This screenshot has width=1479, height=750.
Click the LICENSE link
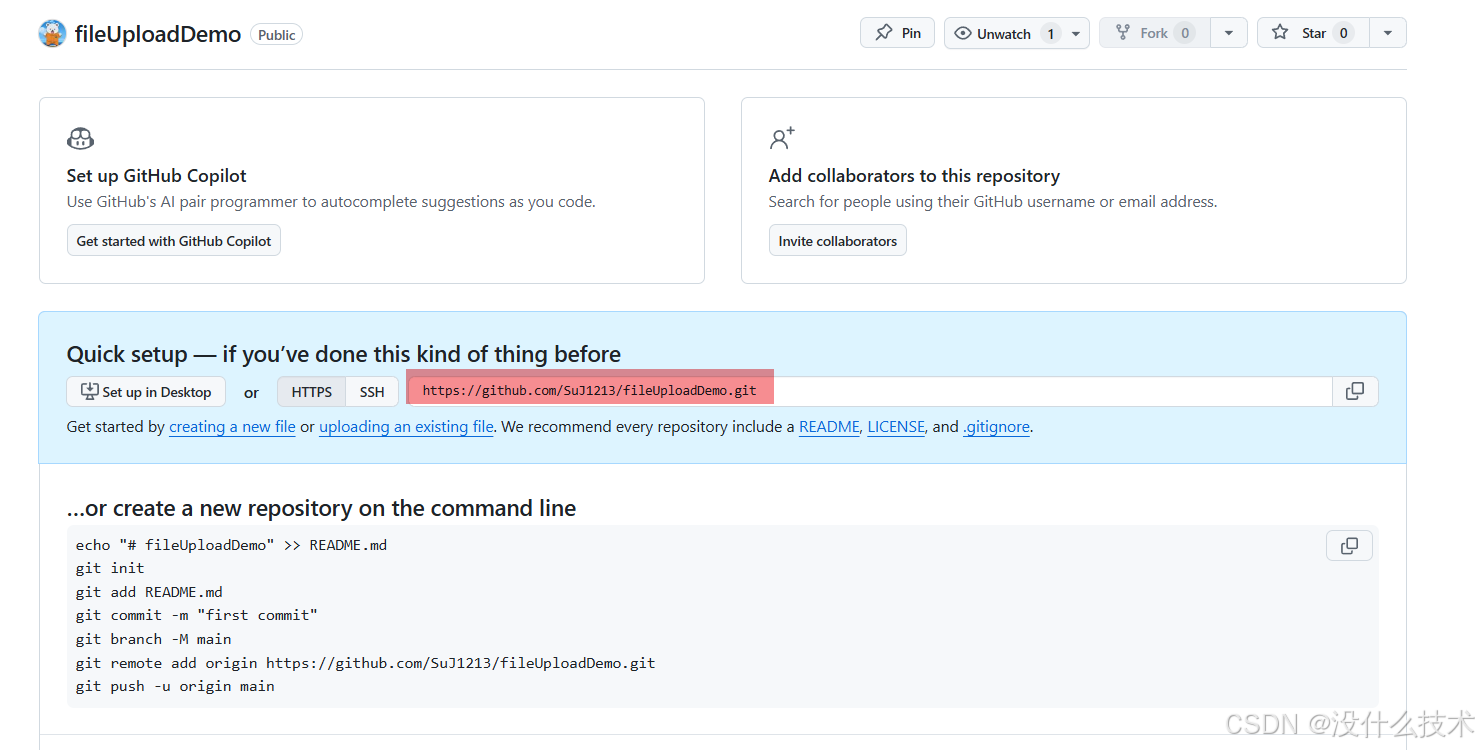click(896, 427)
